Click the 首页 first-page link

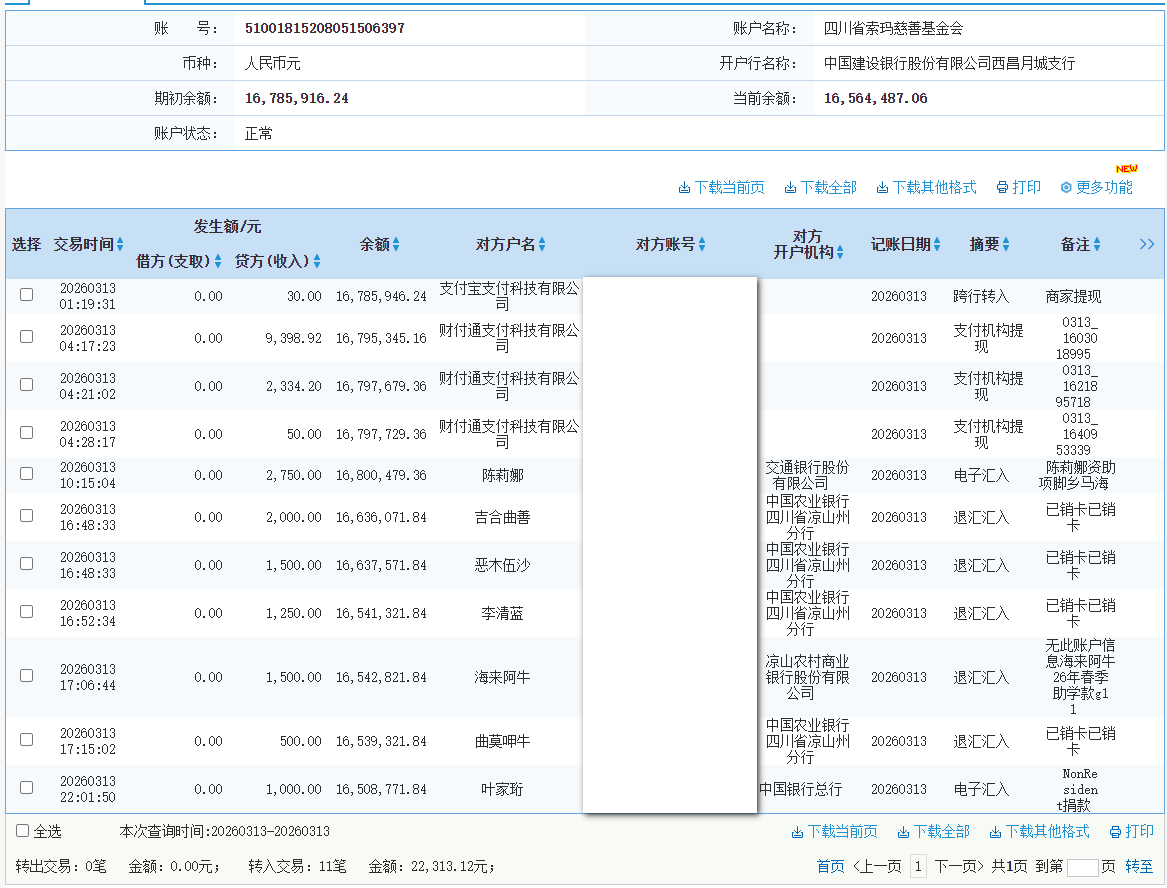click(831, 866)
